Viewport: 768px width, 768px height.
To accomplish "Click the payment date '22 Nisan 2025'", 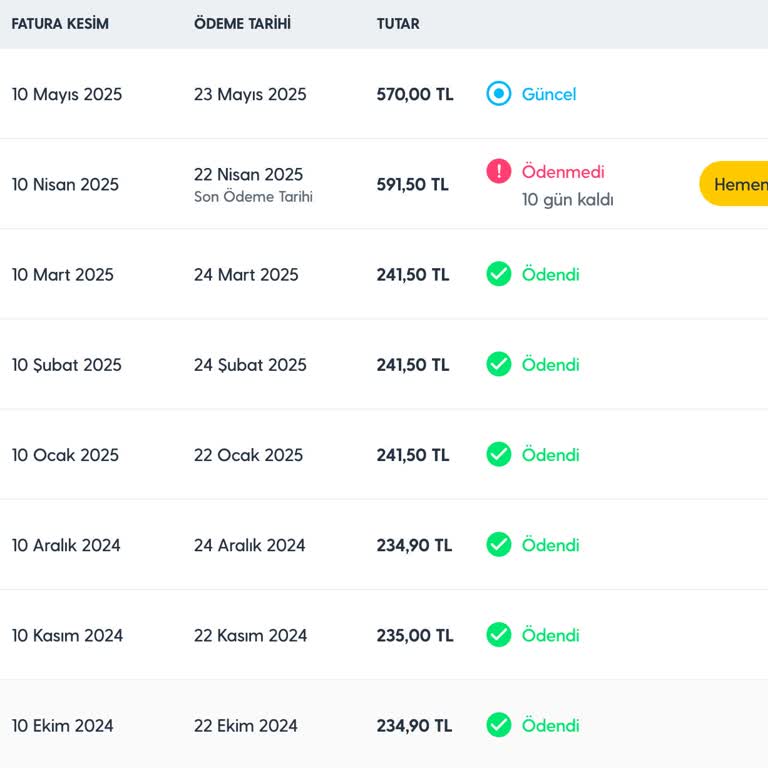I will (x=248, y=174).
